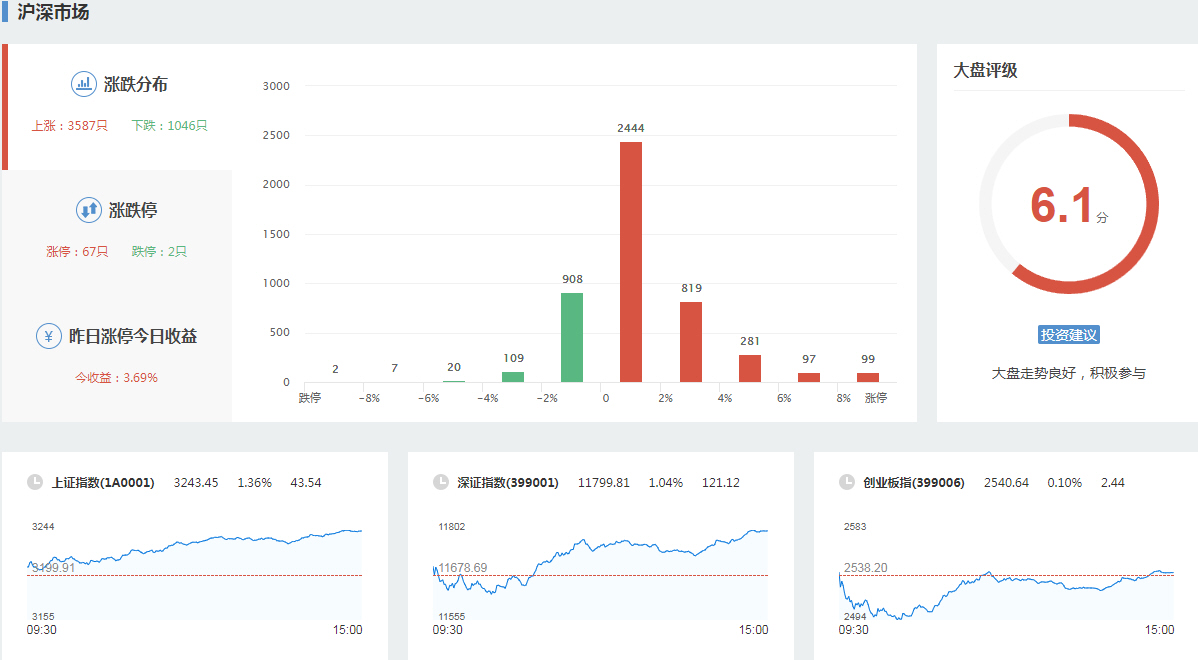Click the 涨跌停 up-down arrows icon
This screenshot has width=1198, height=660.
pos(89,210)
